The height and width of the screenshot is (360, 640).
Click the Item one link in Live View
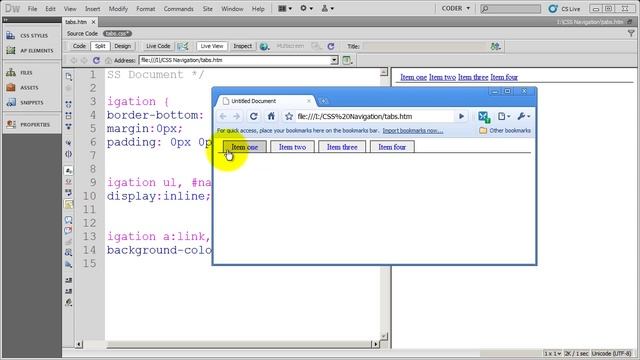click(x=413, y=77)
